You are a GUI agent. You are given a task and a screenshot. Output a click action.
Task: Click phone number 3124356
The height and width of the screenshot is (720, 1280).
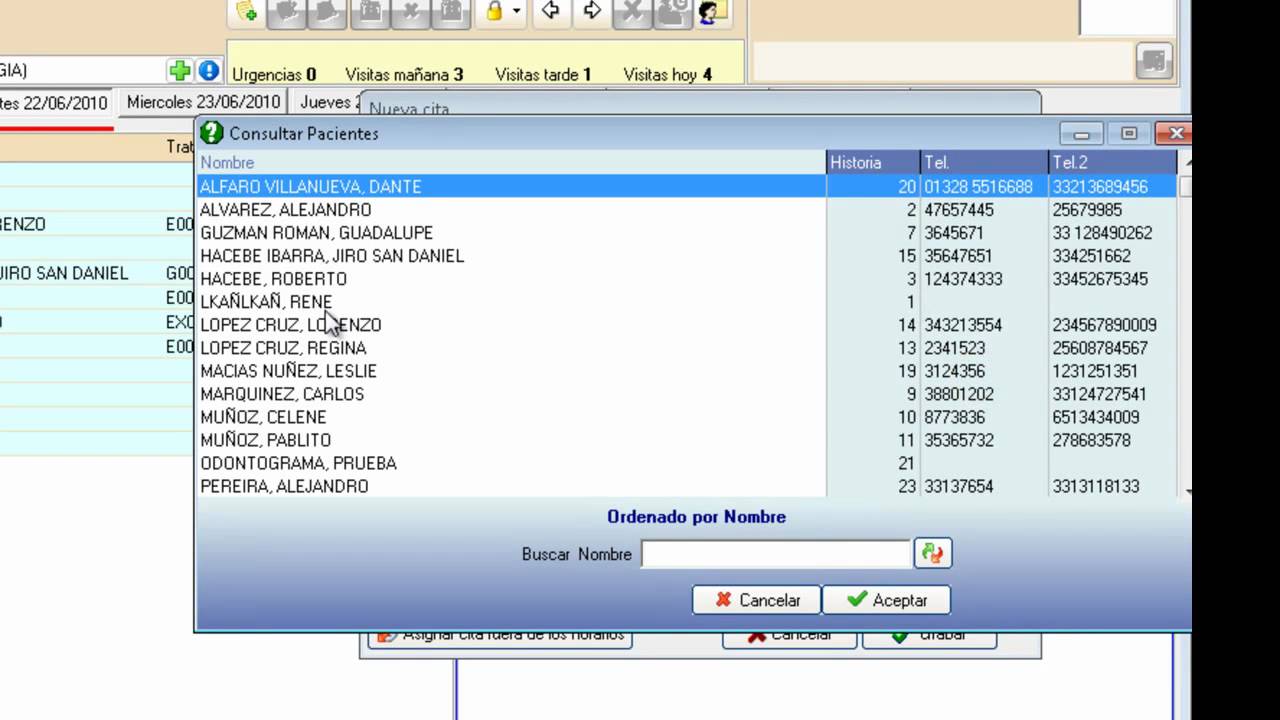click(955, 371)
